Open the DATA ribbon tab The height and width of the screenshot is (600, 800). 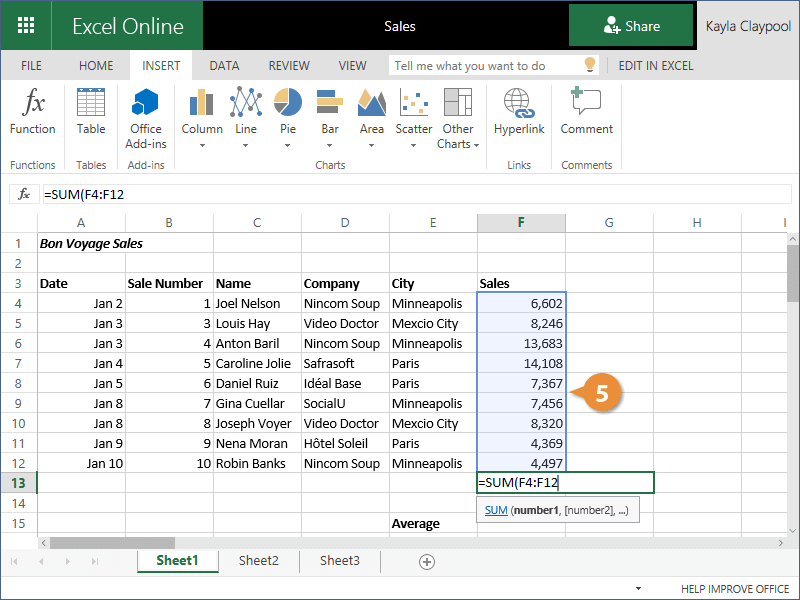[224, 66]
